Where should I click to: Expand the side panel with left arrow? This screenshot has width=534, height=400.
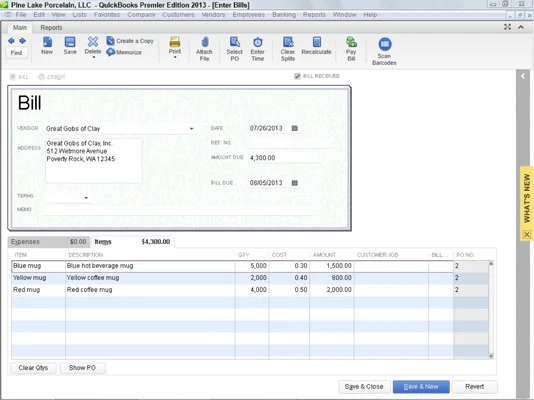tap(523, 76)
